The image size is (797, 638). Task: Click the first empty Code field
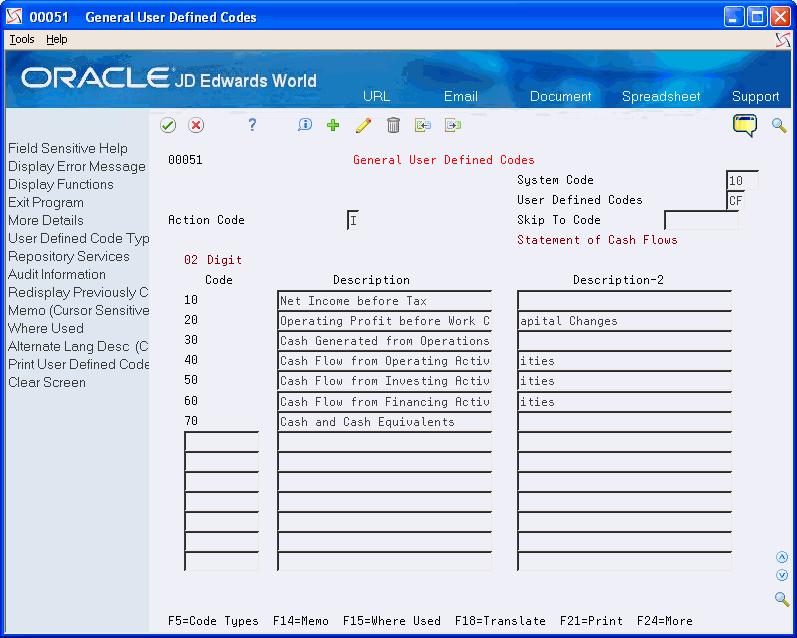pyautogui.click(x=222, y=442)
